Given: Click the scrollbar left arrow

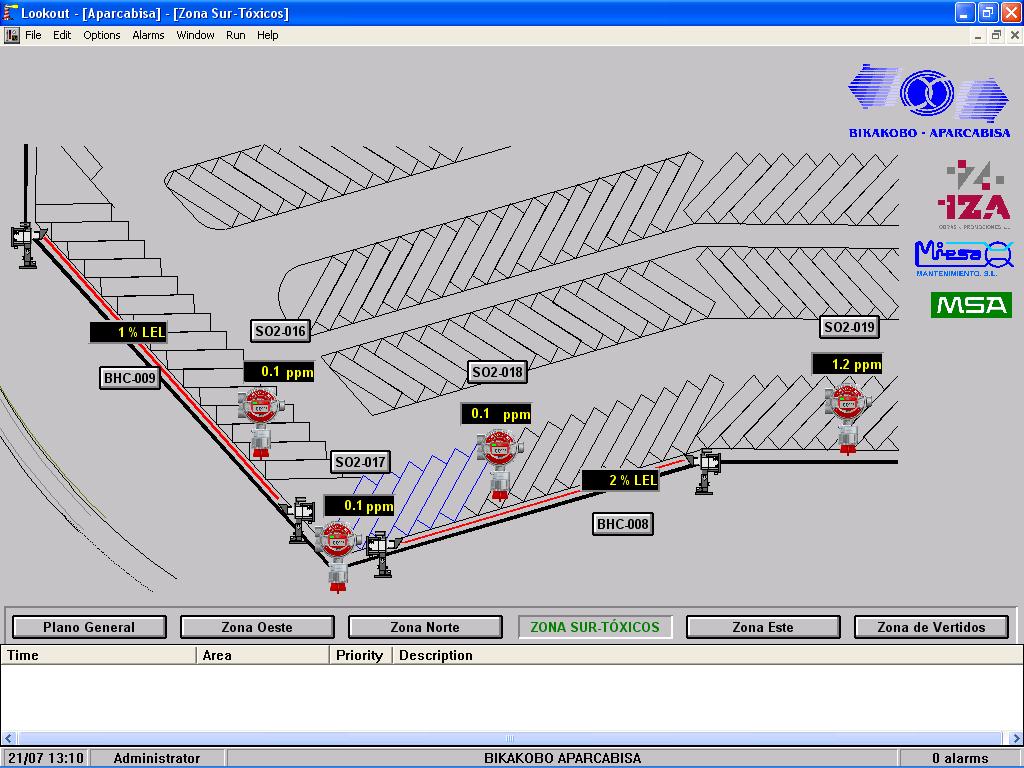Looking at the screenshot, I should 8,739.
